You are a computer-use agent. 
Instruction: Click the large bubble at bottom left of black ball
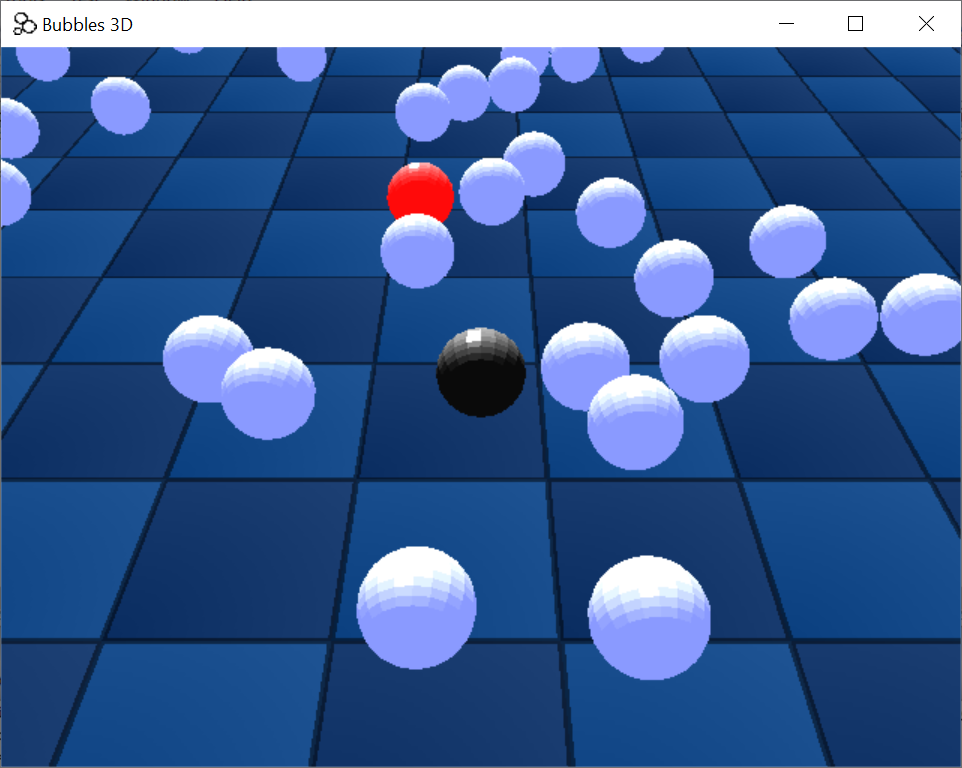pyautogui.click(x=416, y=607)
